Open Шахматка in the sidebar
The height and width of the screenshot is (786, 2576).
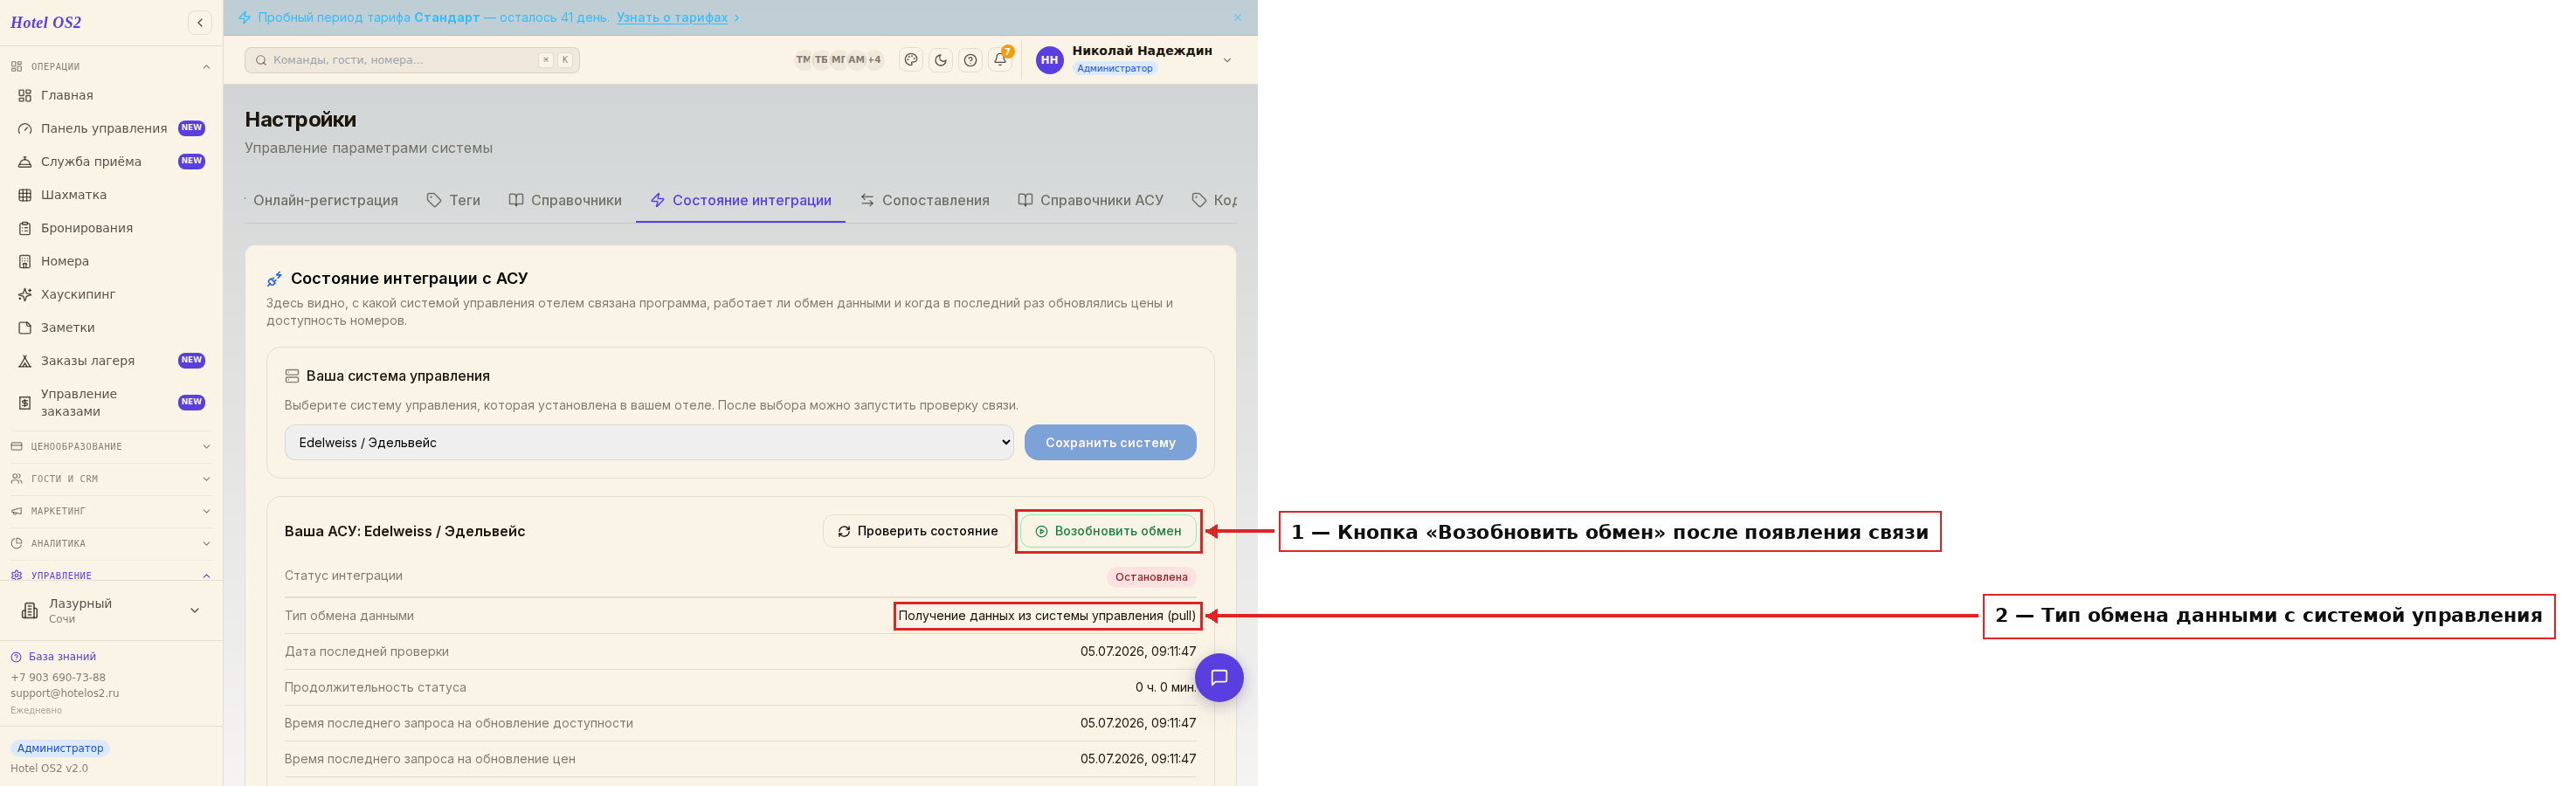[111, 195]
